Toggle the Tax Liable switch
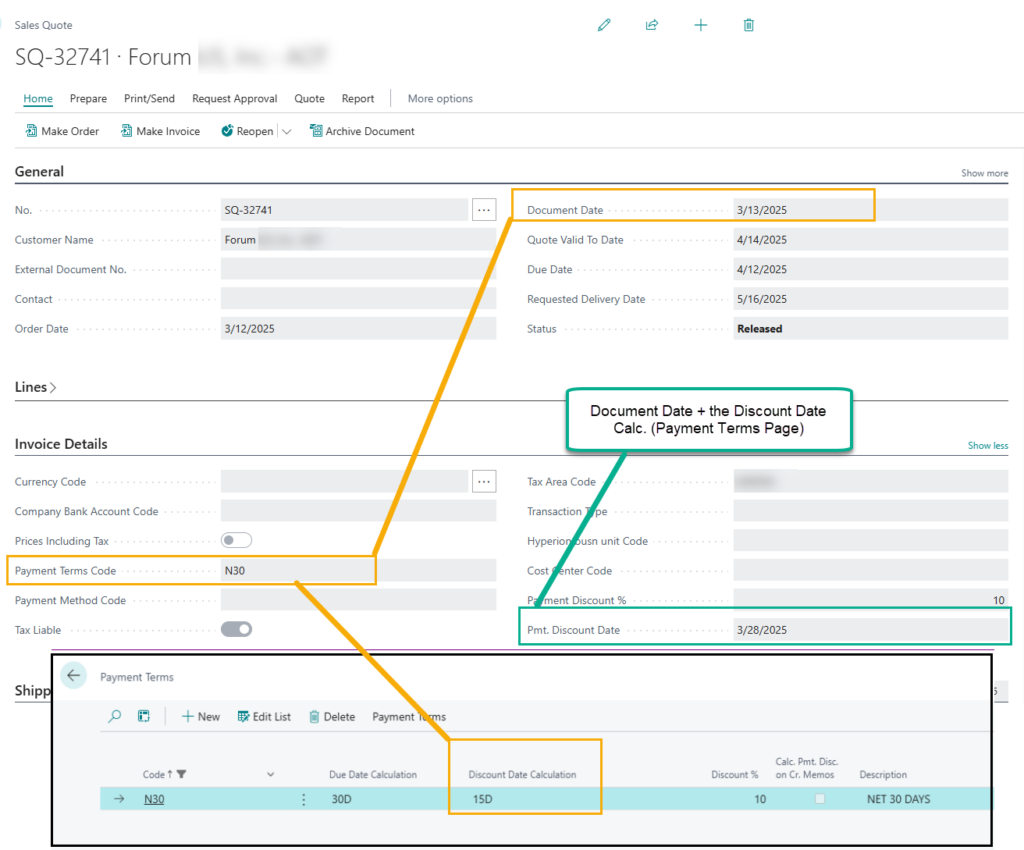This screenshot has width=1024, height=850. tap(236, 629)
